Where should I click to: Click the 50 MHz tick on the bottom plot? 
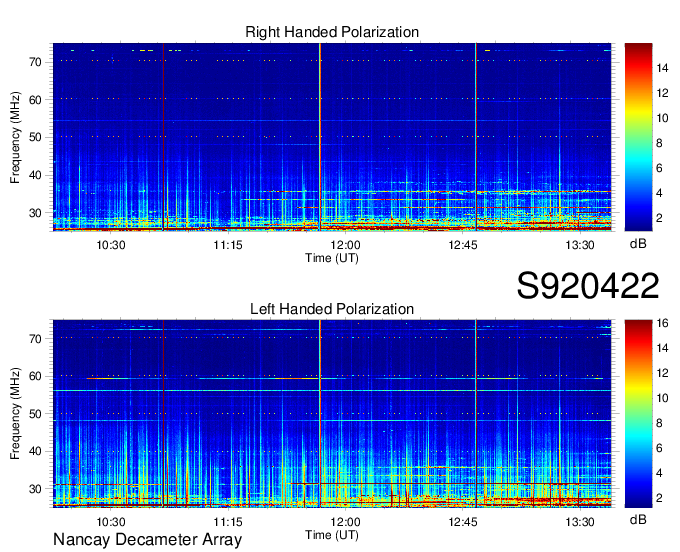[x=36, y=414]
